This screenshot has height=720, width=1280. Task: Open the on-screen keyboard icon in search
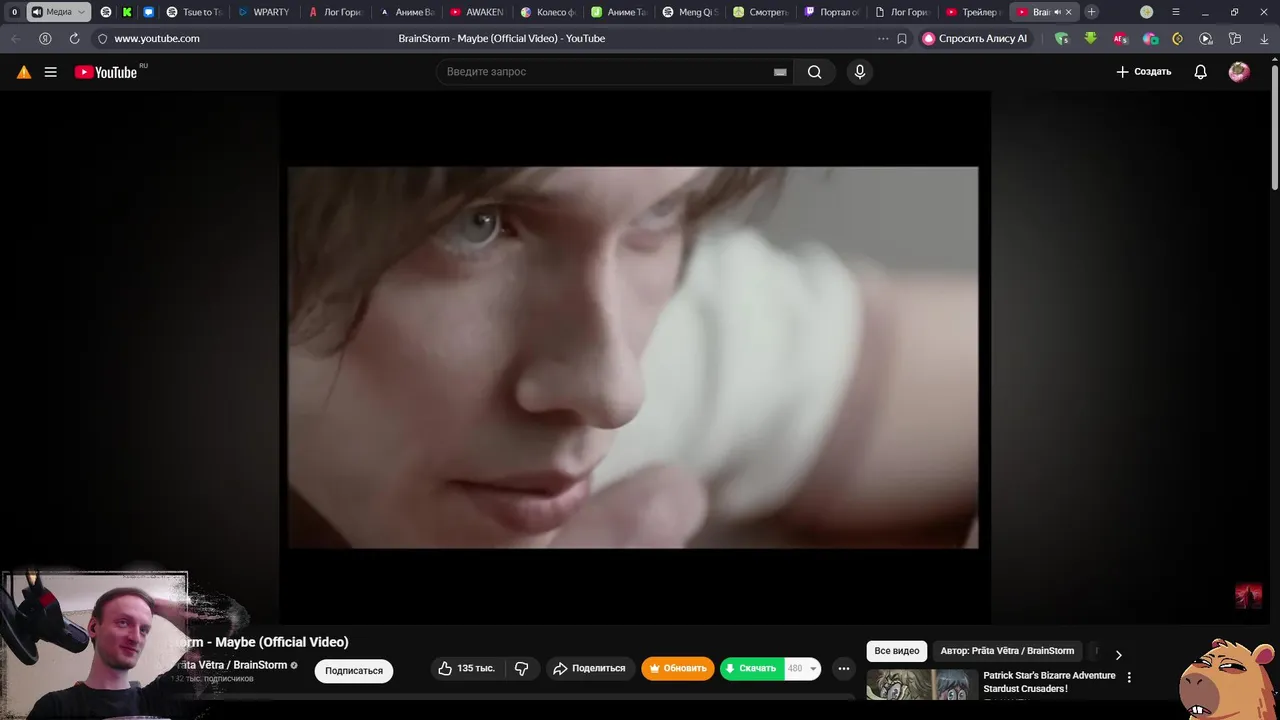click(x=780, y=72)
